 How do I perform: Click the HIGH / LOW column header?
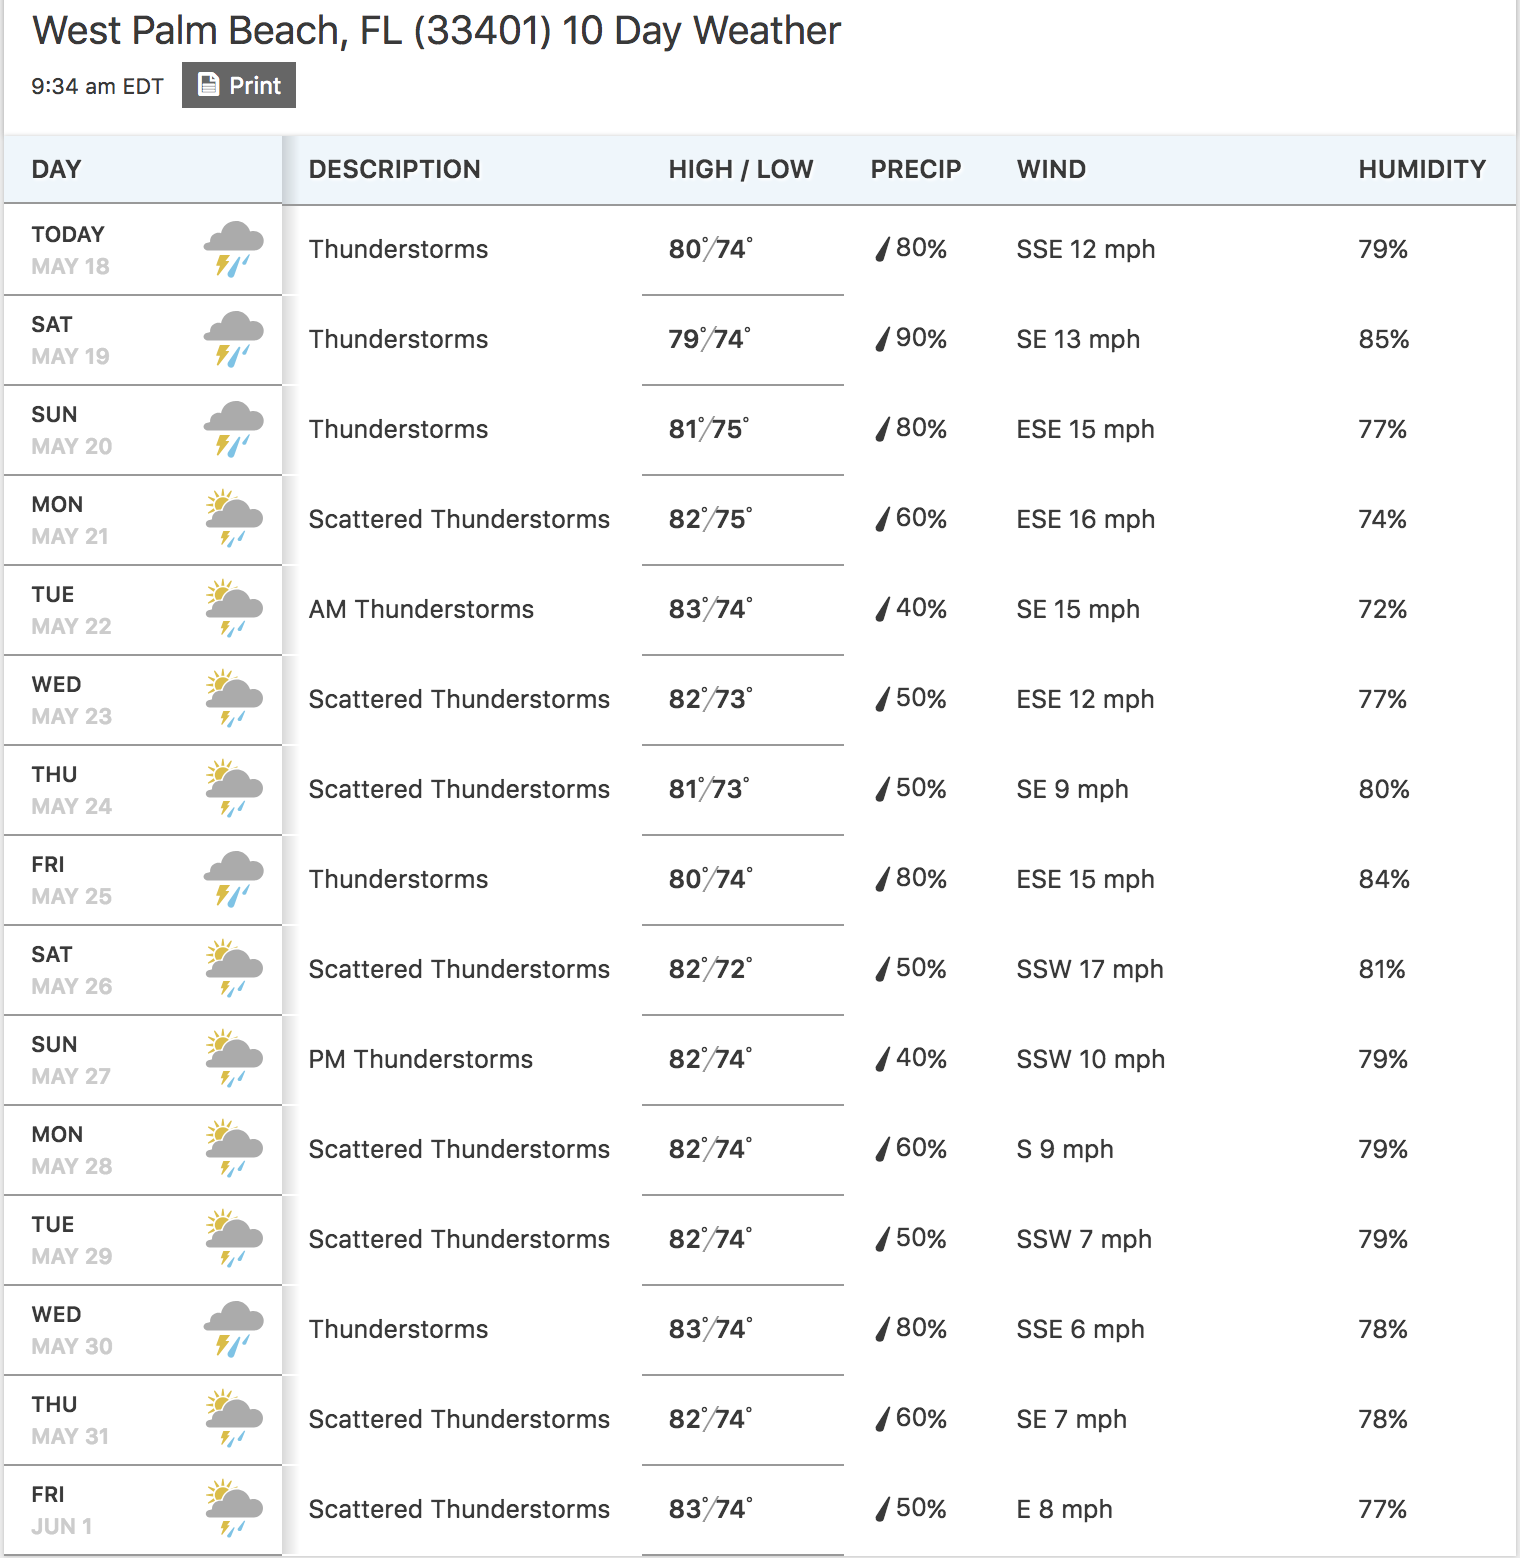741,169
